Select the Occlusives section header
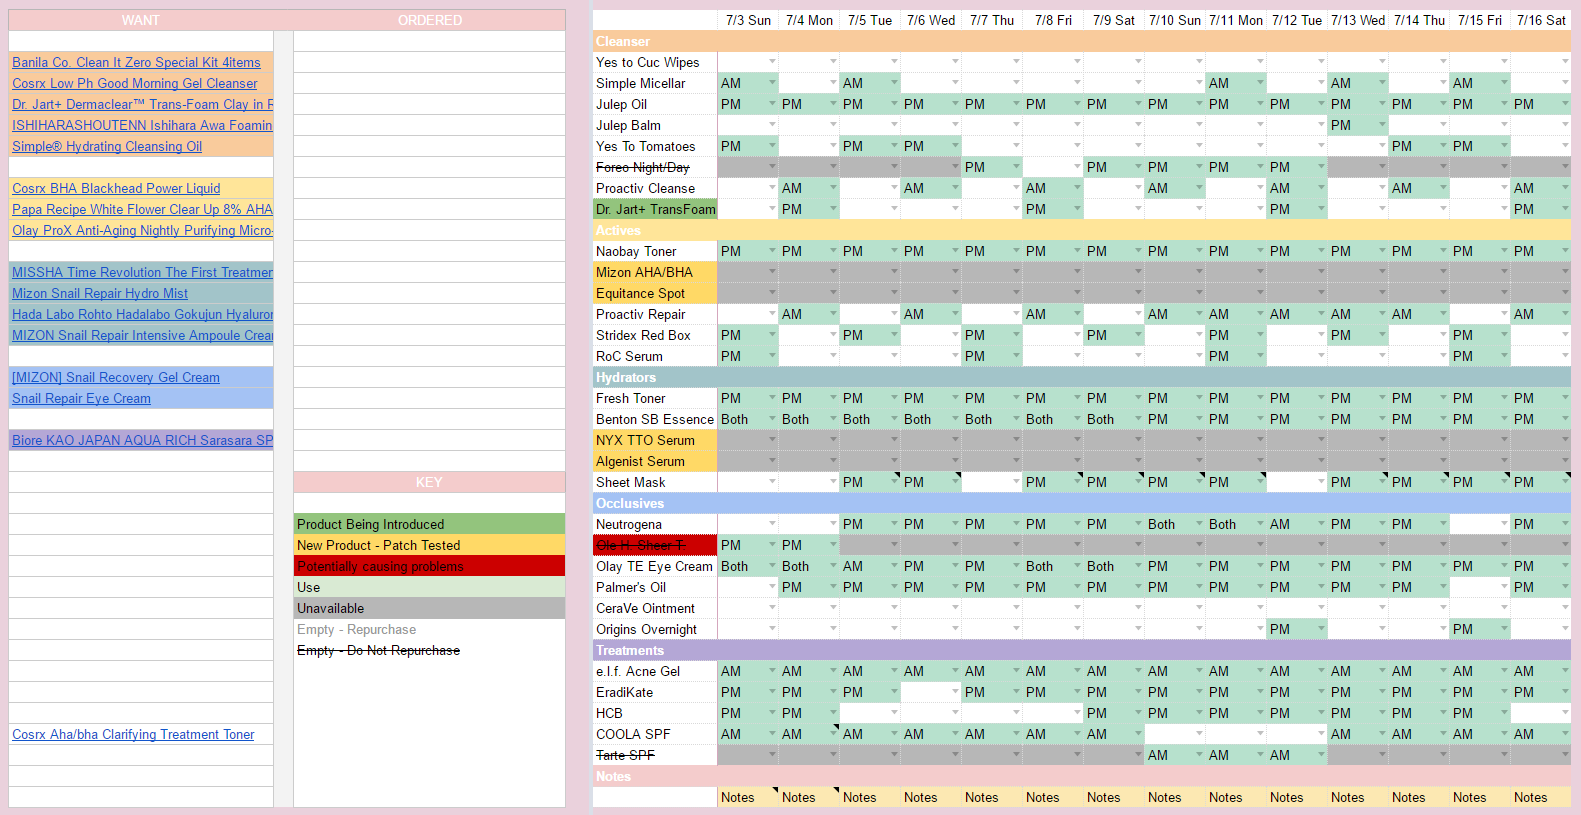The image size is (1581, 815). pyautogui.click(x=1082, y=503)
